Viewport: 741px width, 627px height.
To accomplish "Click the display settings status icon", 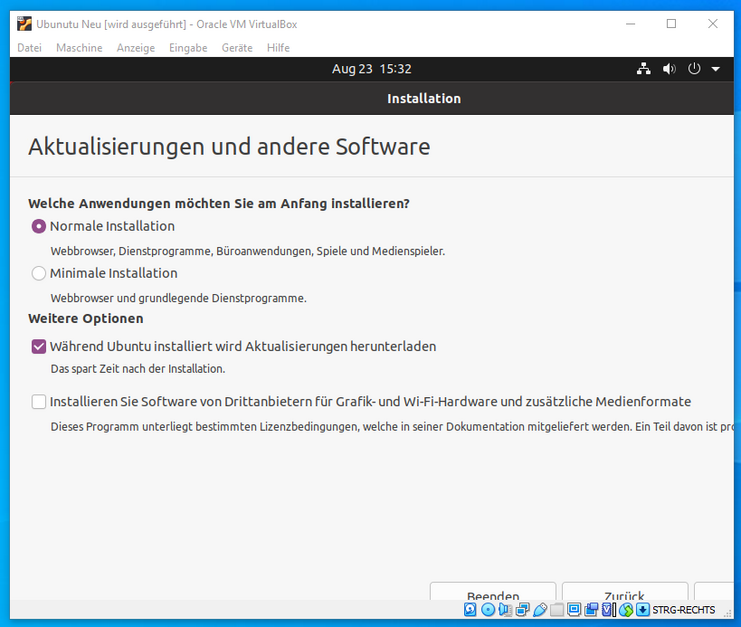I will tap(575, 610).
